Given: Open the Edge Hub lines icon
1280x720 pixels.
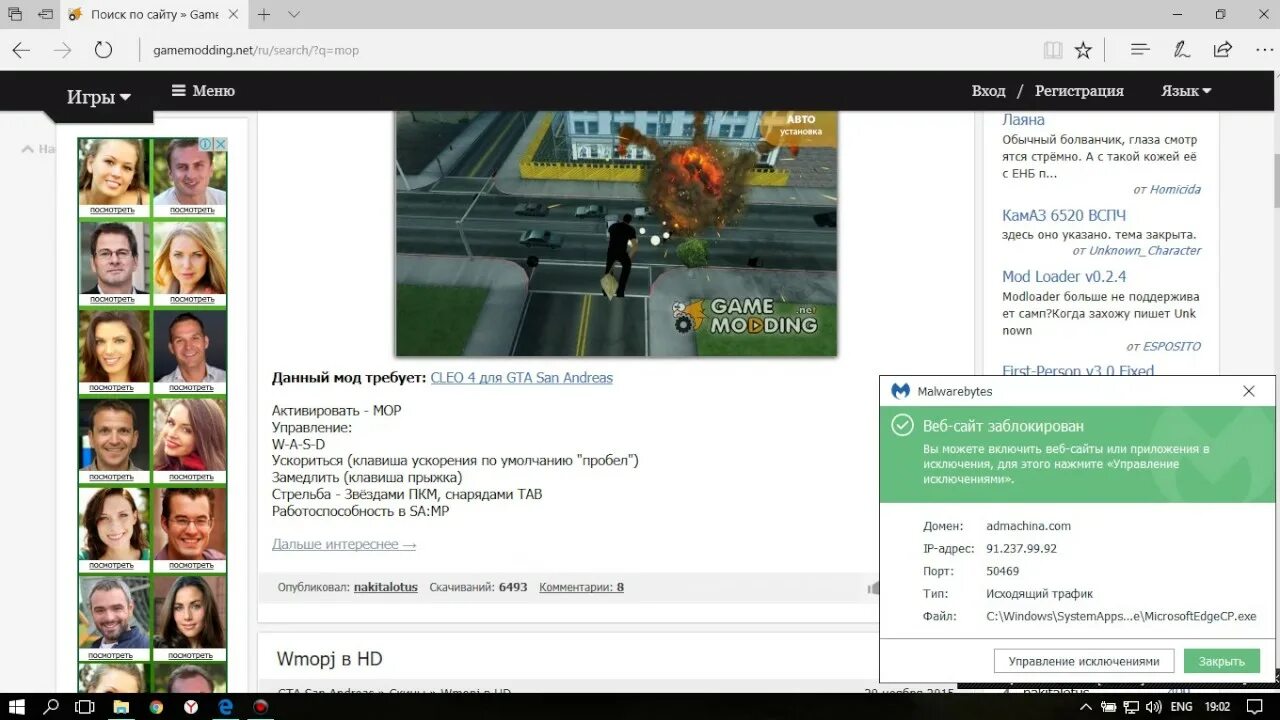Looking at the screenshot, I should click(1140, 49).
